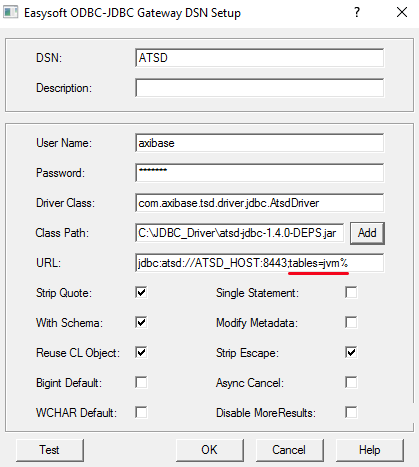This screenshot has height=467, width=419.
Task: Click the question mark help icon
Action: [x=357, y=12]
